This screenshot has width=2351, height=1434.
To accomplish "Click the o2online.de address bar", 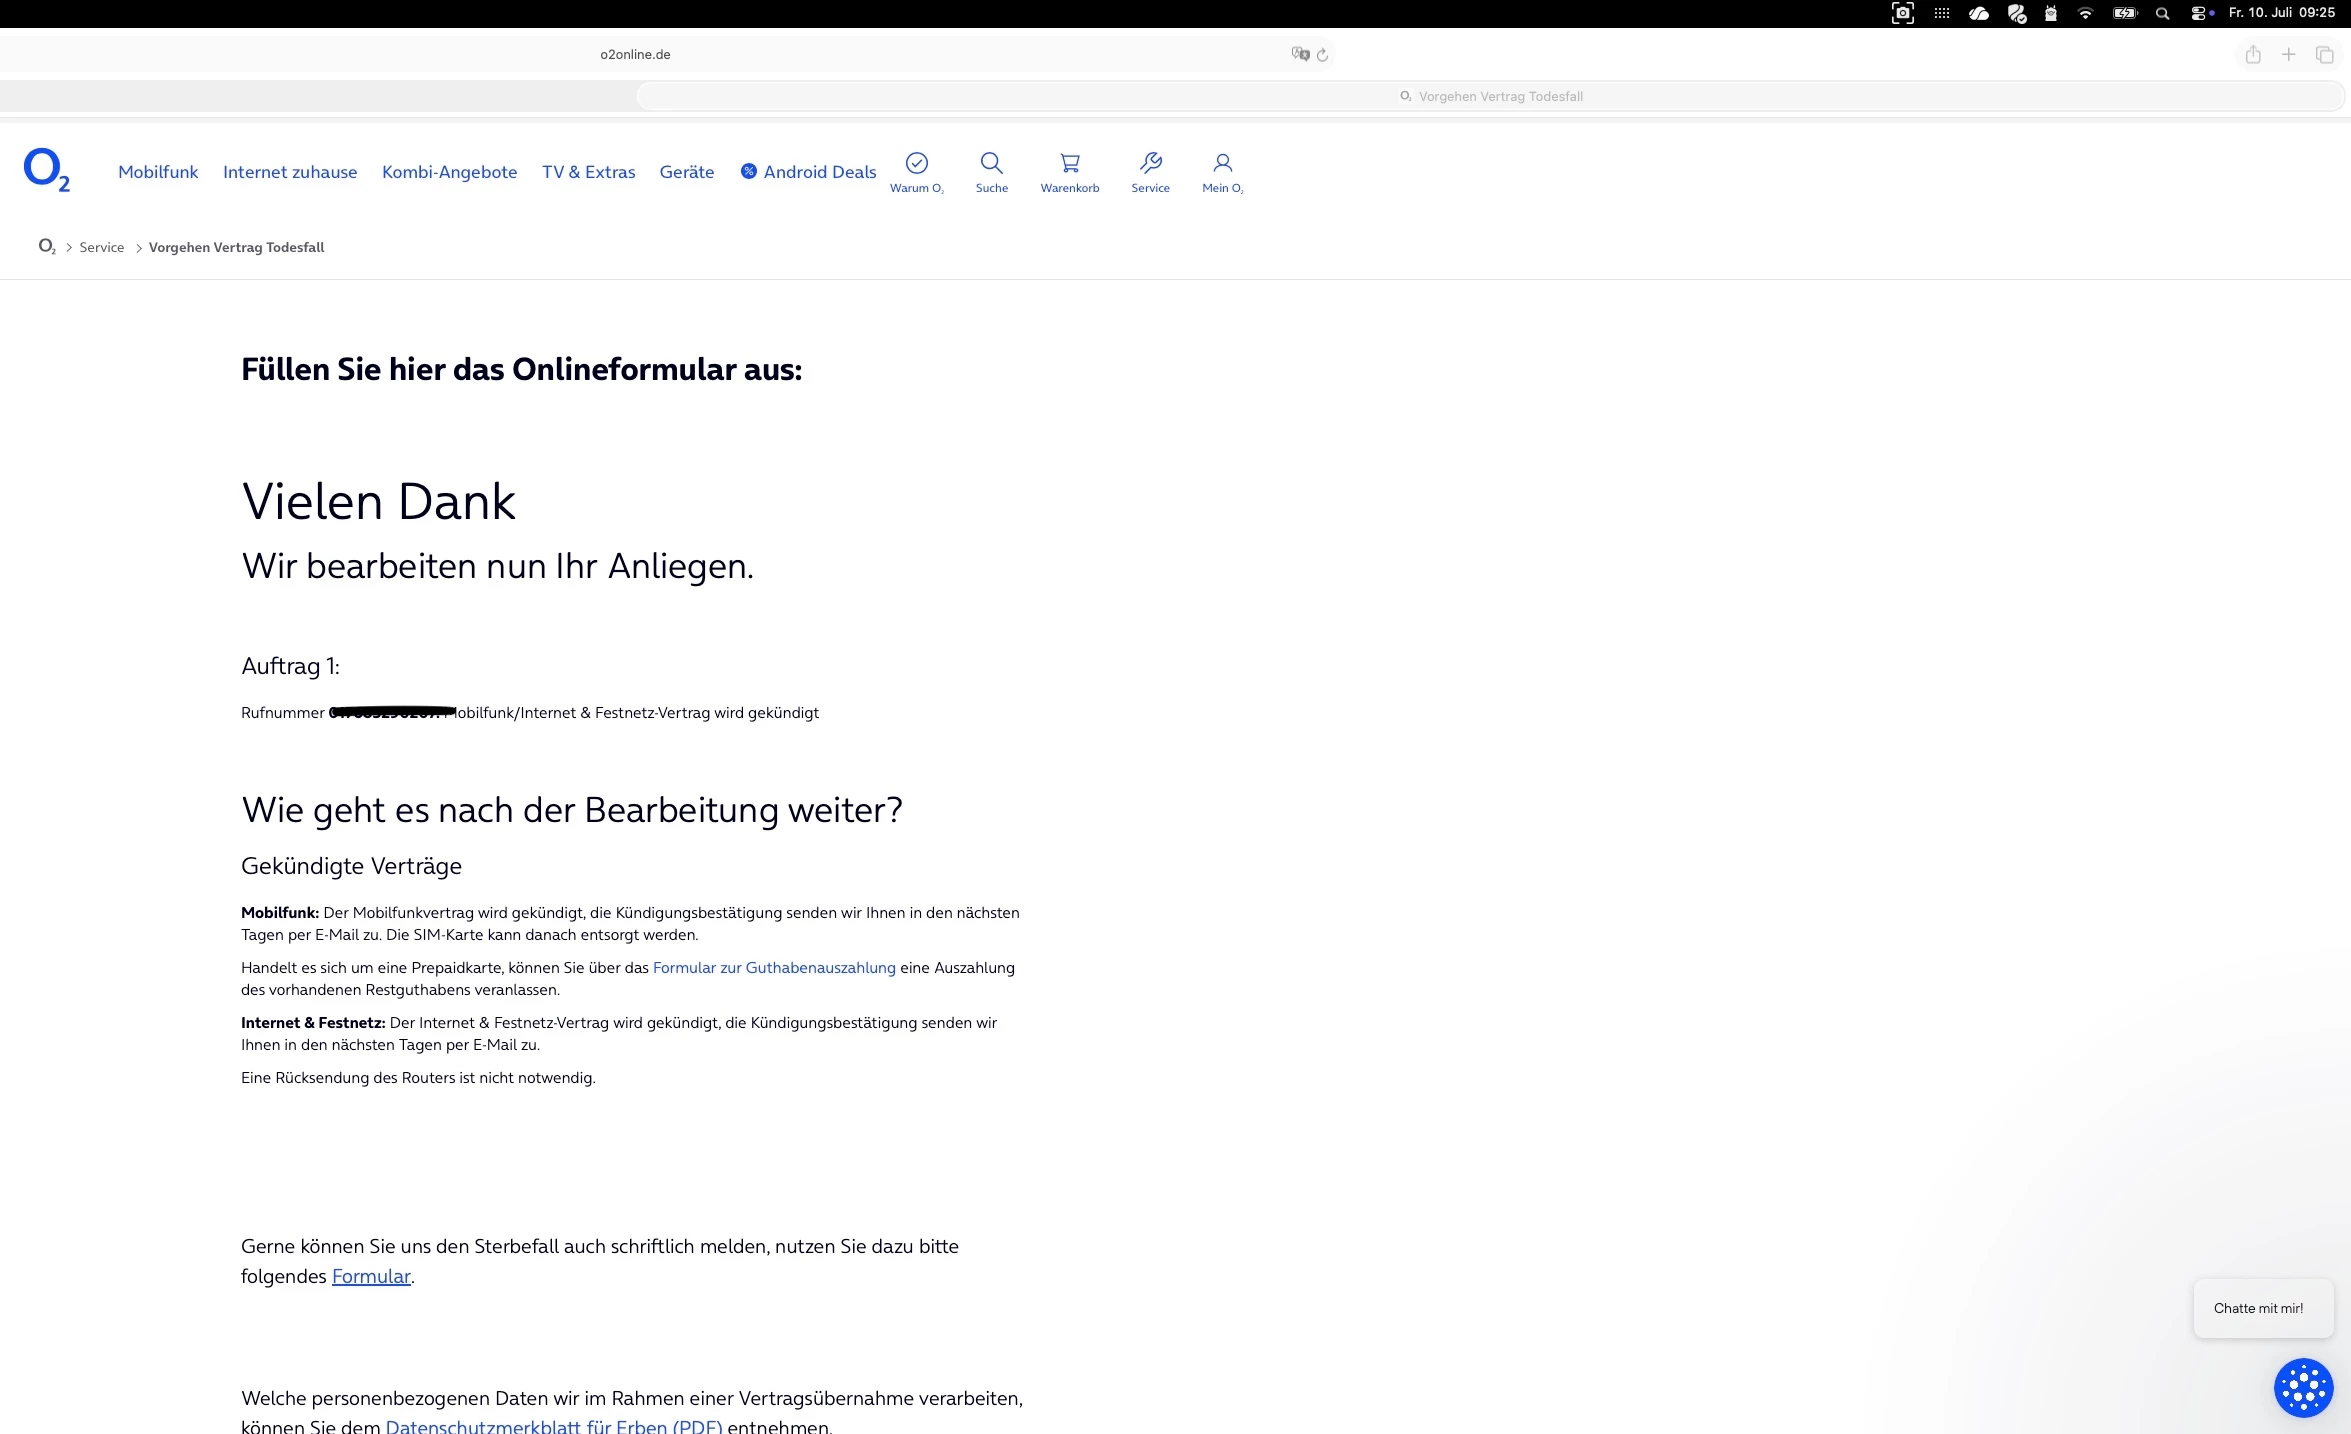I will 635,55.
